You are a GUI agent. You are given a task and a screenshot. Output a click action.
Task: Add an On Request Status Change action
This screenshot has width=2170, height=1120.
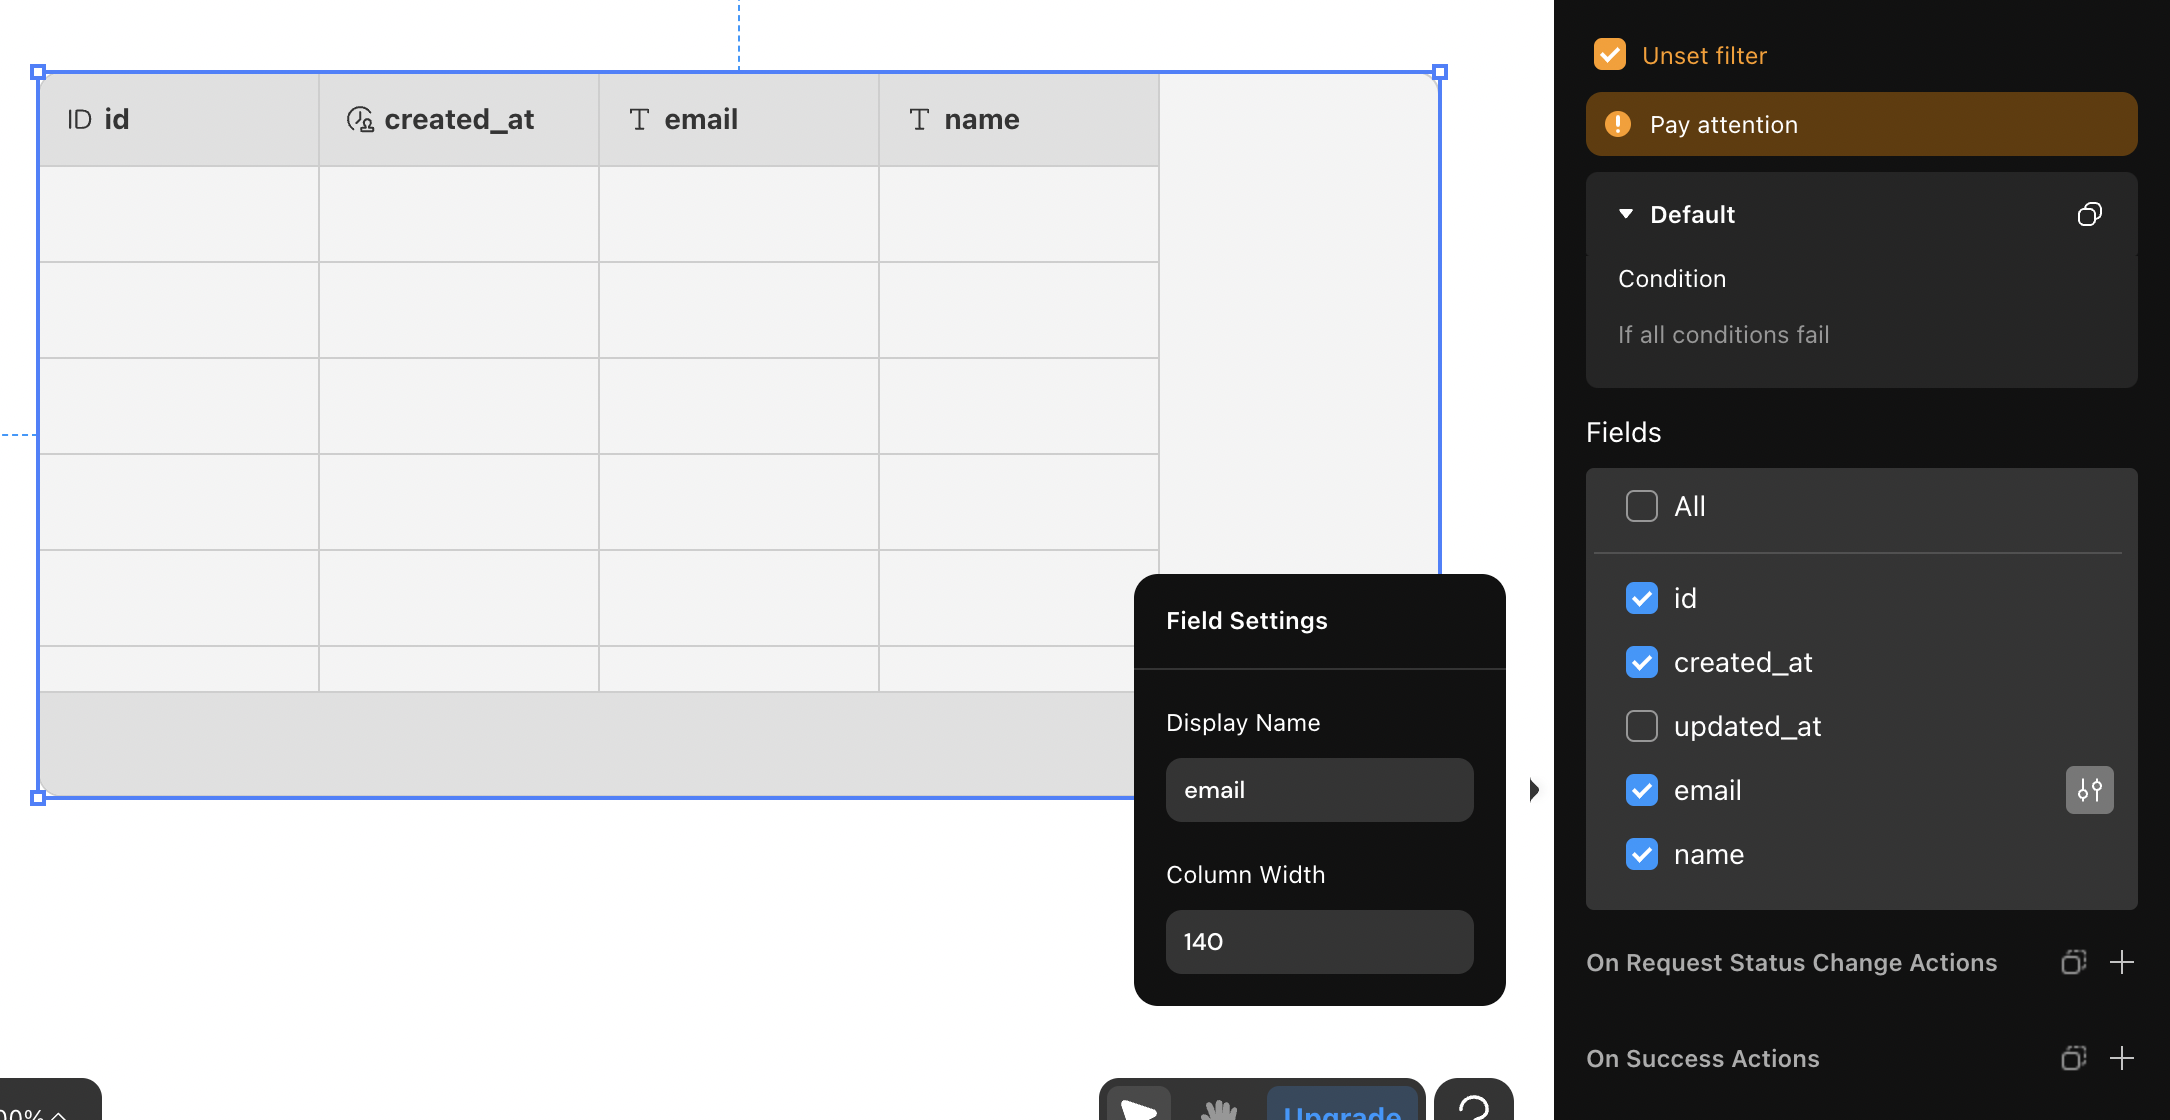point(2121,962)
